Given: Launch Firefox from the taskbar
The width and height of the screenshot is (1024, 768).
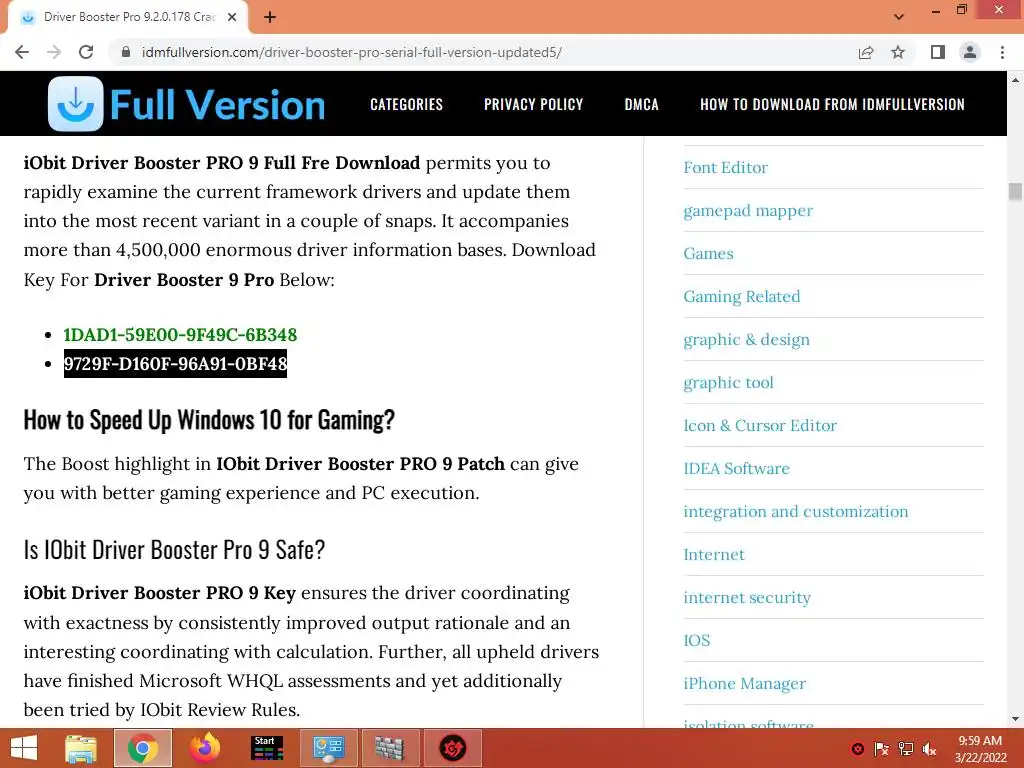Looking at the screenshot, I should click(x=205, y=748).
